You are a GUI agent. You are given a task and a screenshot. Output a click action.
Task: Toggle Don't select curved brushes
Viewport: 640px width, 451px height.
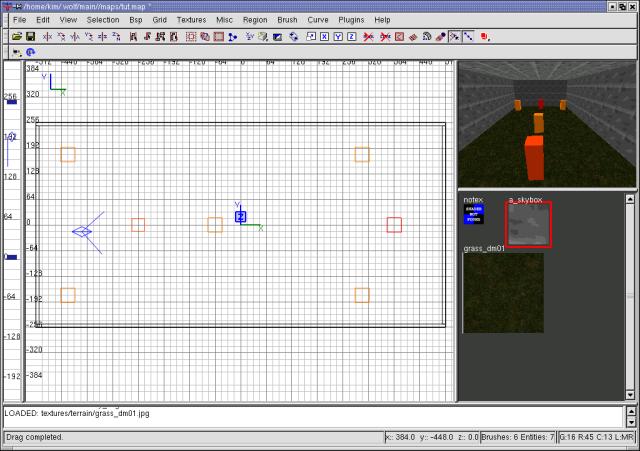pyautogui.click(x=369, y=37)
